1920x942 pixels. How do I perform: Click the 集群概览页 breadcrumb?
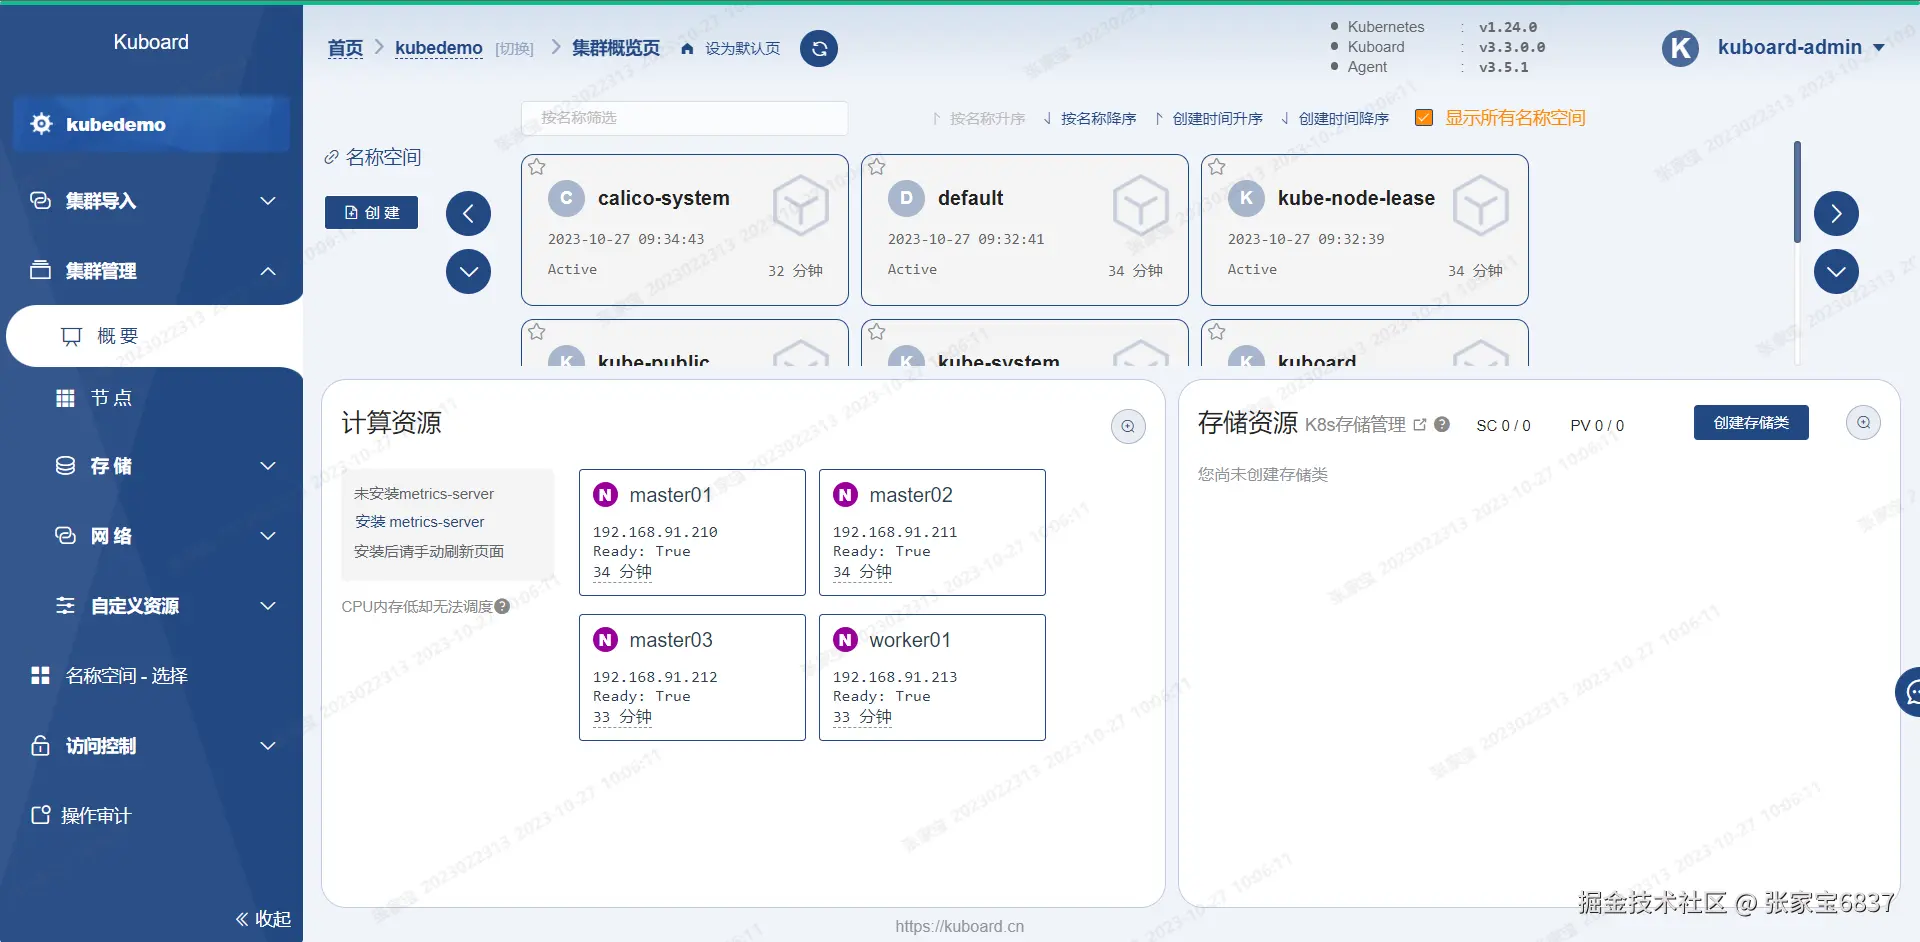point(616,48)
